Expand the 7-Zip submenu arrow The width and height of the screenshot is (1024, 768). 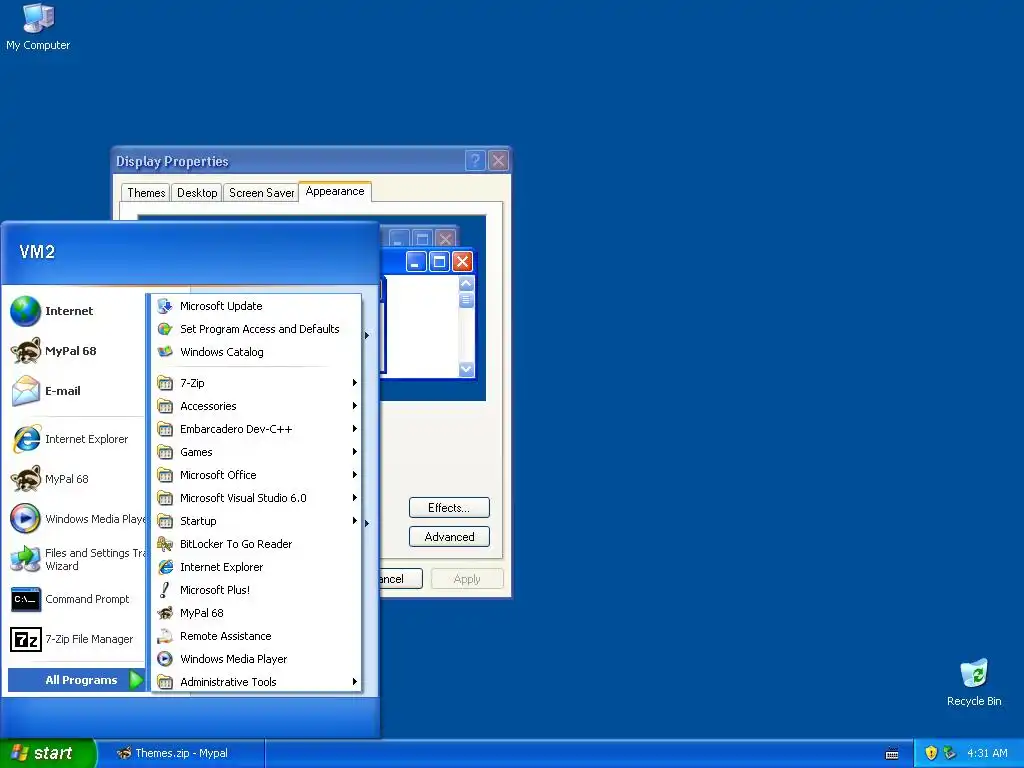[x=355, y=383]
